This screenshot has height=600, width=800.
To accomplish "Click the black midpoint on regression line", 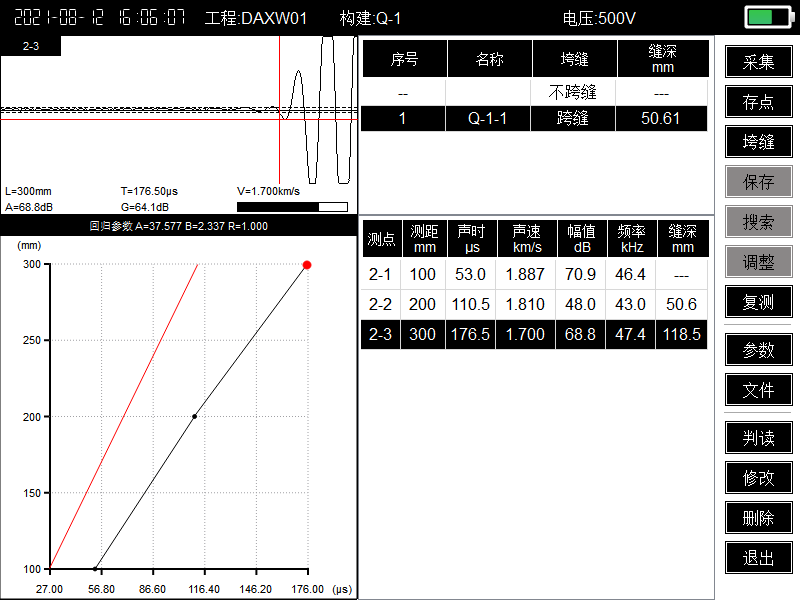I will 194,416.
